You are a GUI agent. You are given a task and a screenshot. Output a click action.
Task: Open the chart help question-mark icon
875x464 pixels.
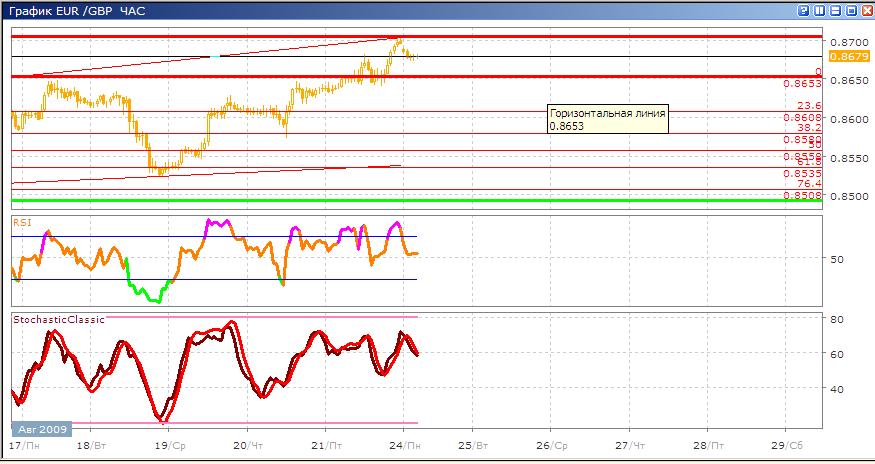tap(803, 11)
